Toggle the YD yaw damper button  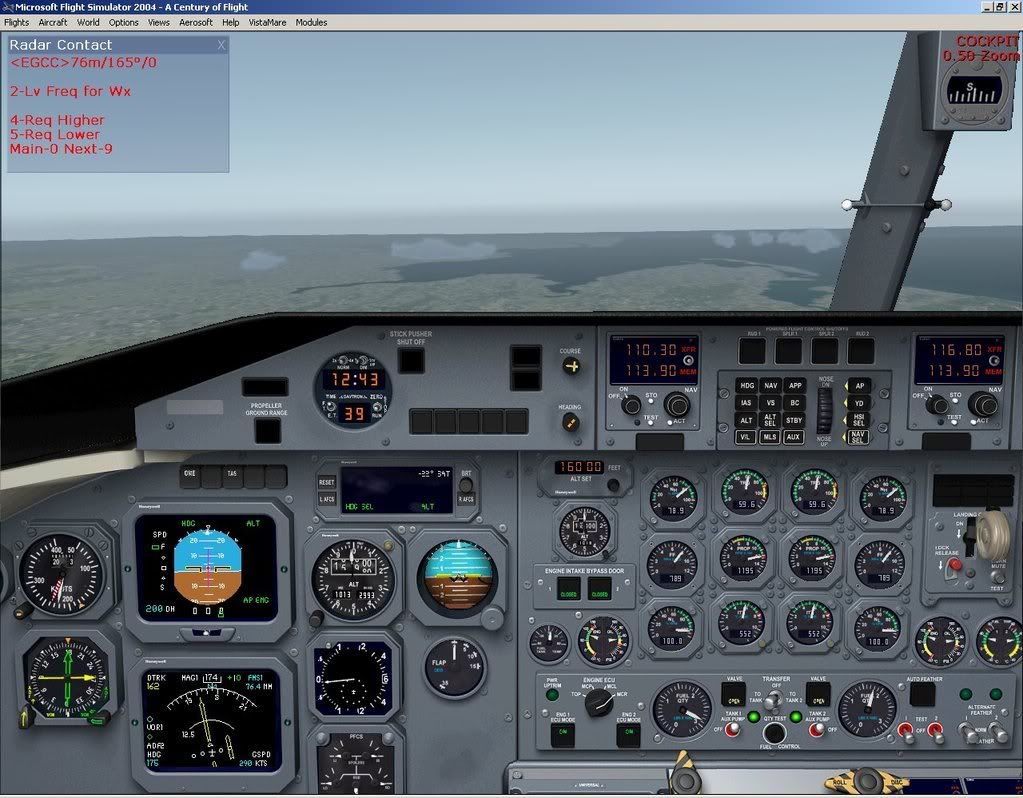(859, 403)
